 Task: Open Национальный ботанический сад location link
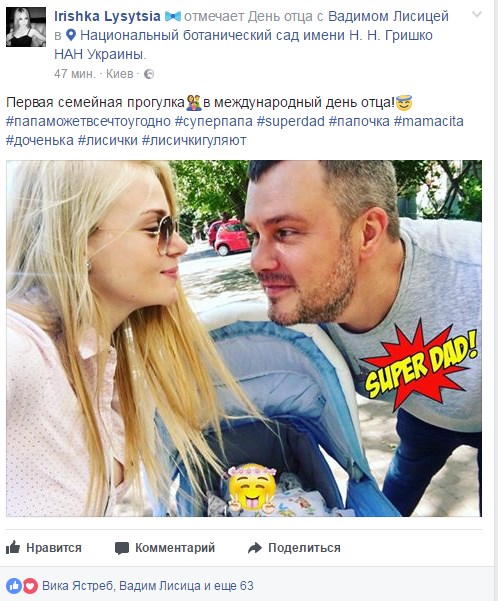tap(243, 44)
